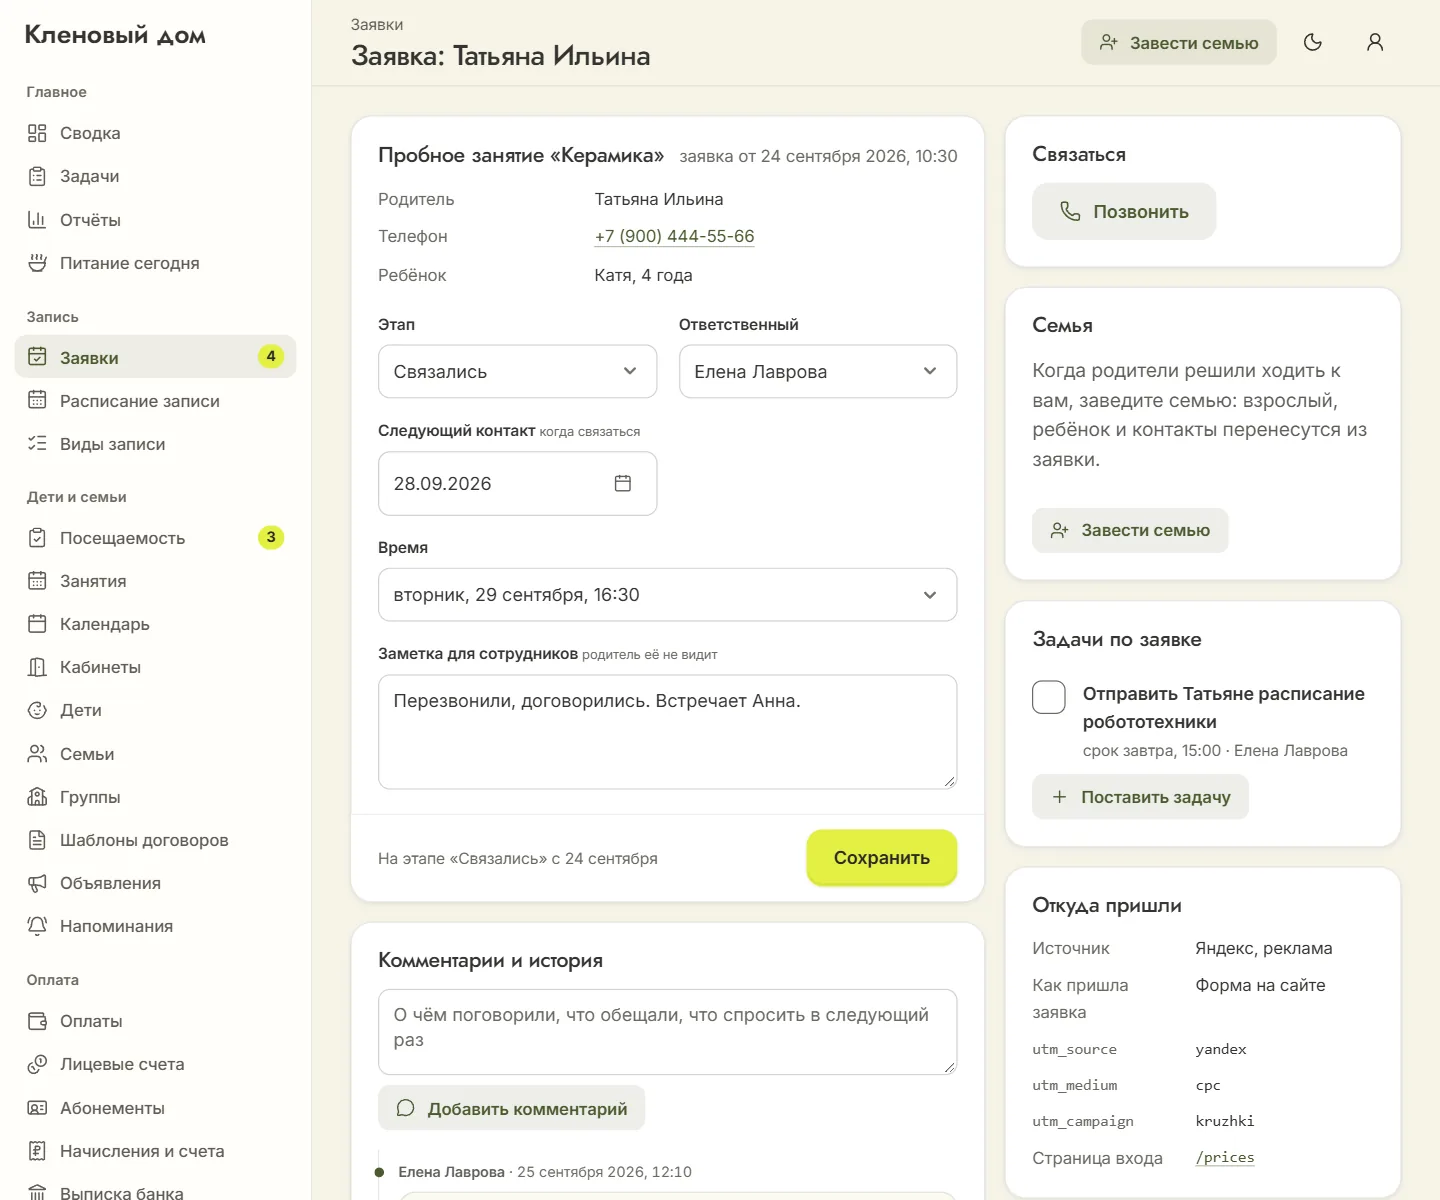Click into the Заметка для сотрудников textarea
Image resolution: width=1440 pixels, height=1200 pixels.
[x=667, y=732]
